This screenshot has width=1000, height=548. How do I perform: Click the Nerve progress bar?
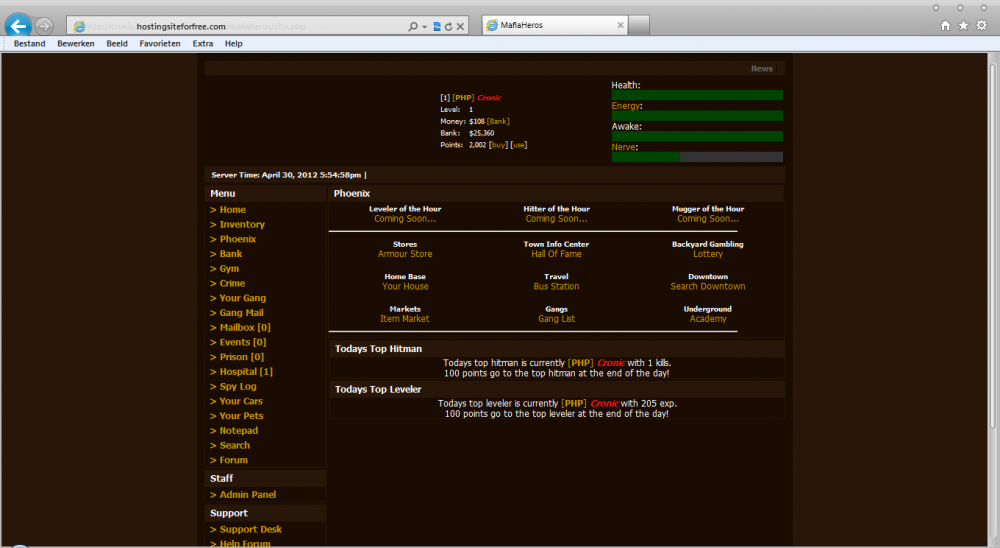pos(697,157)
